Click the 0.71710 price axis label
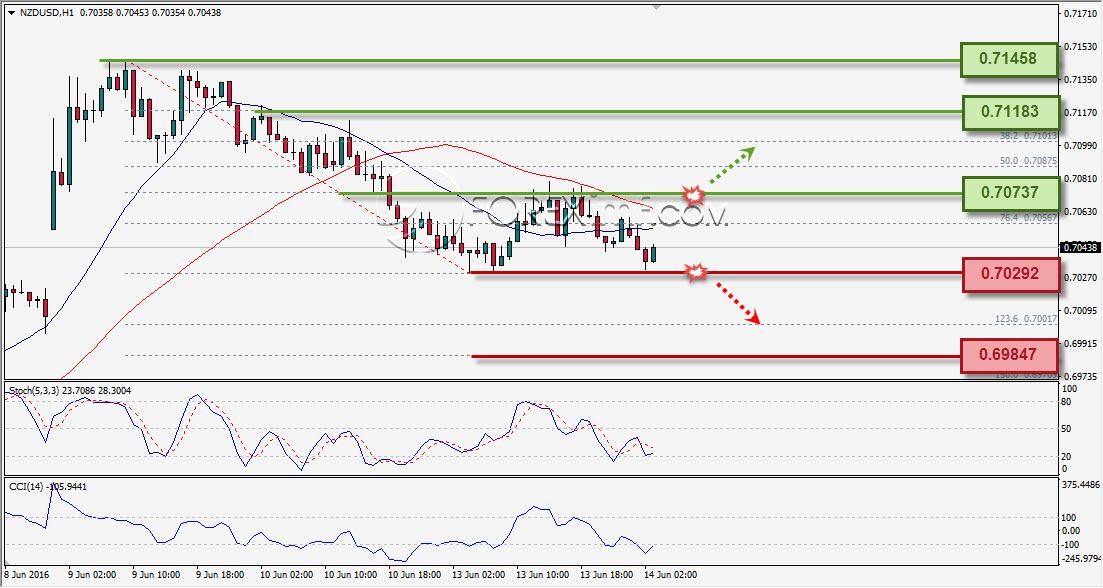The image size is (1103, 588). pyautogui.click(x=1080, y=13)
